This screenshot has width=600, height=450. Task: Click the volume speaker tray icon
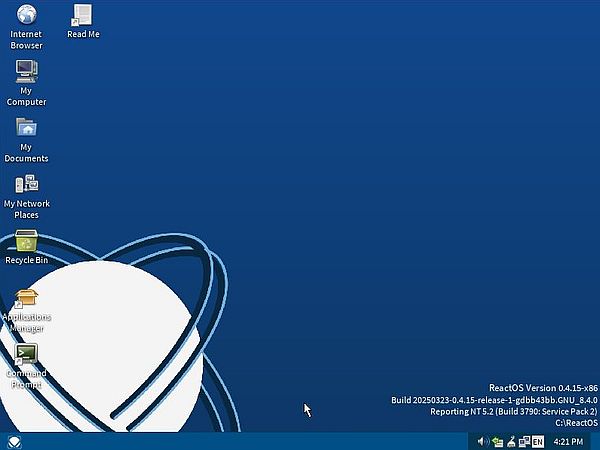(482, 441)
